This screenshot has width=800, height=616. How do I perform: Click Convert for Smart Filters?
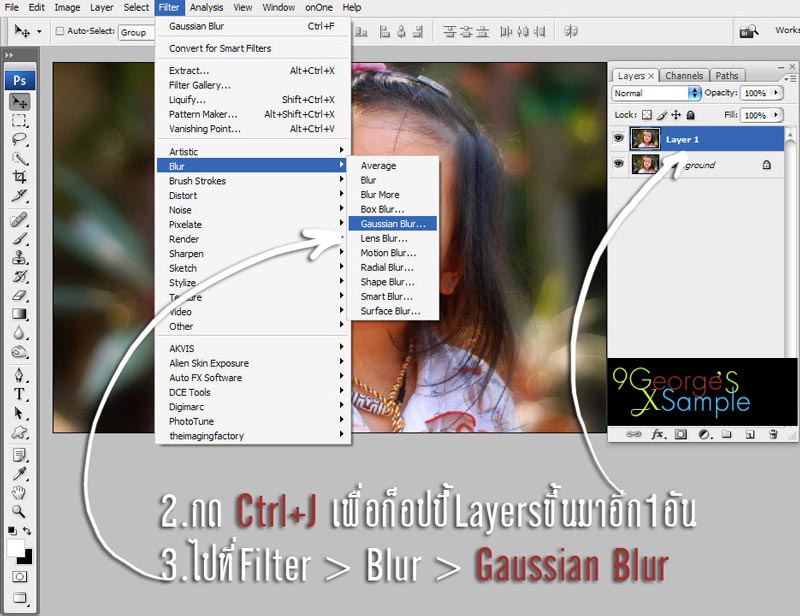point(253,48)
